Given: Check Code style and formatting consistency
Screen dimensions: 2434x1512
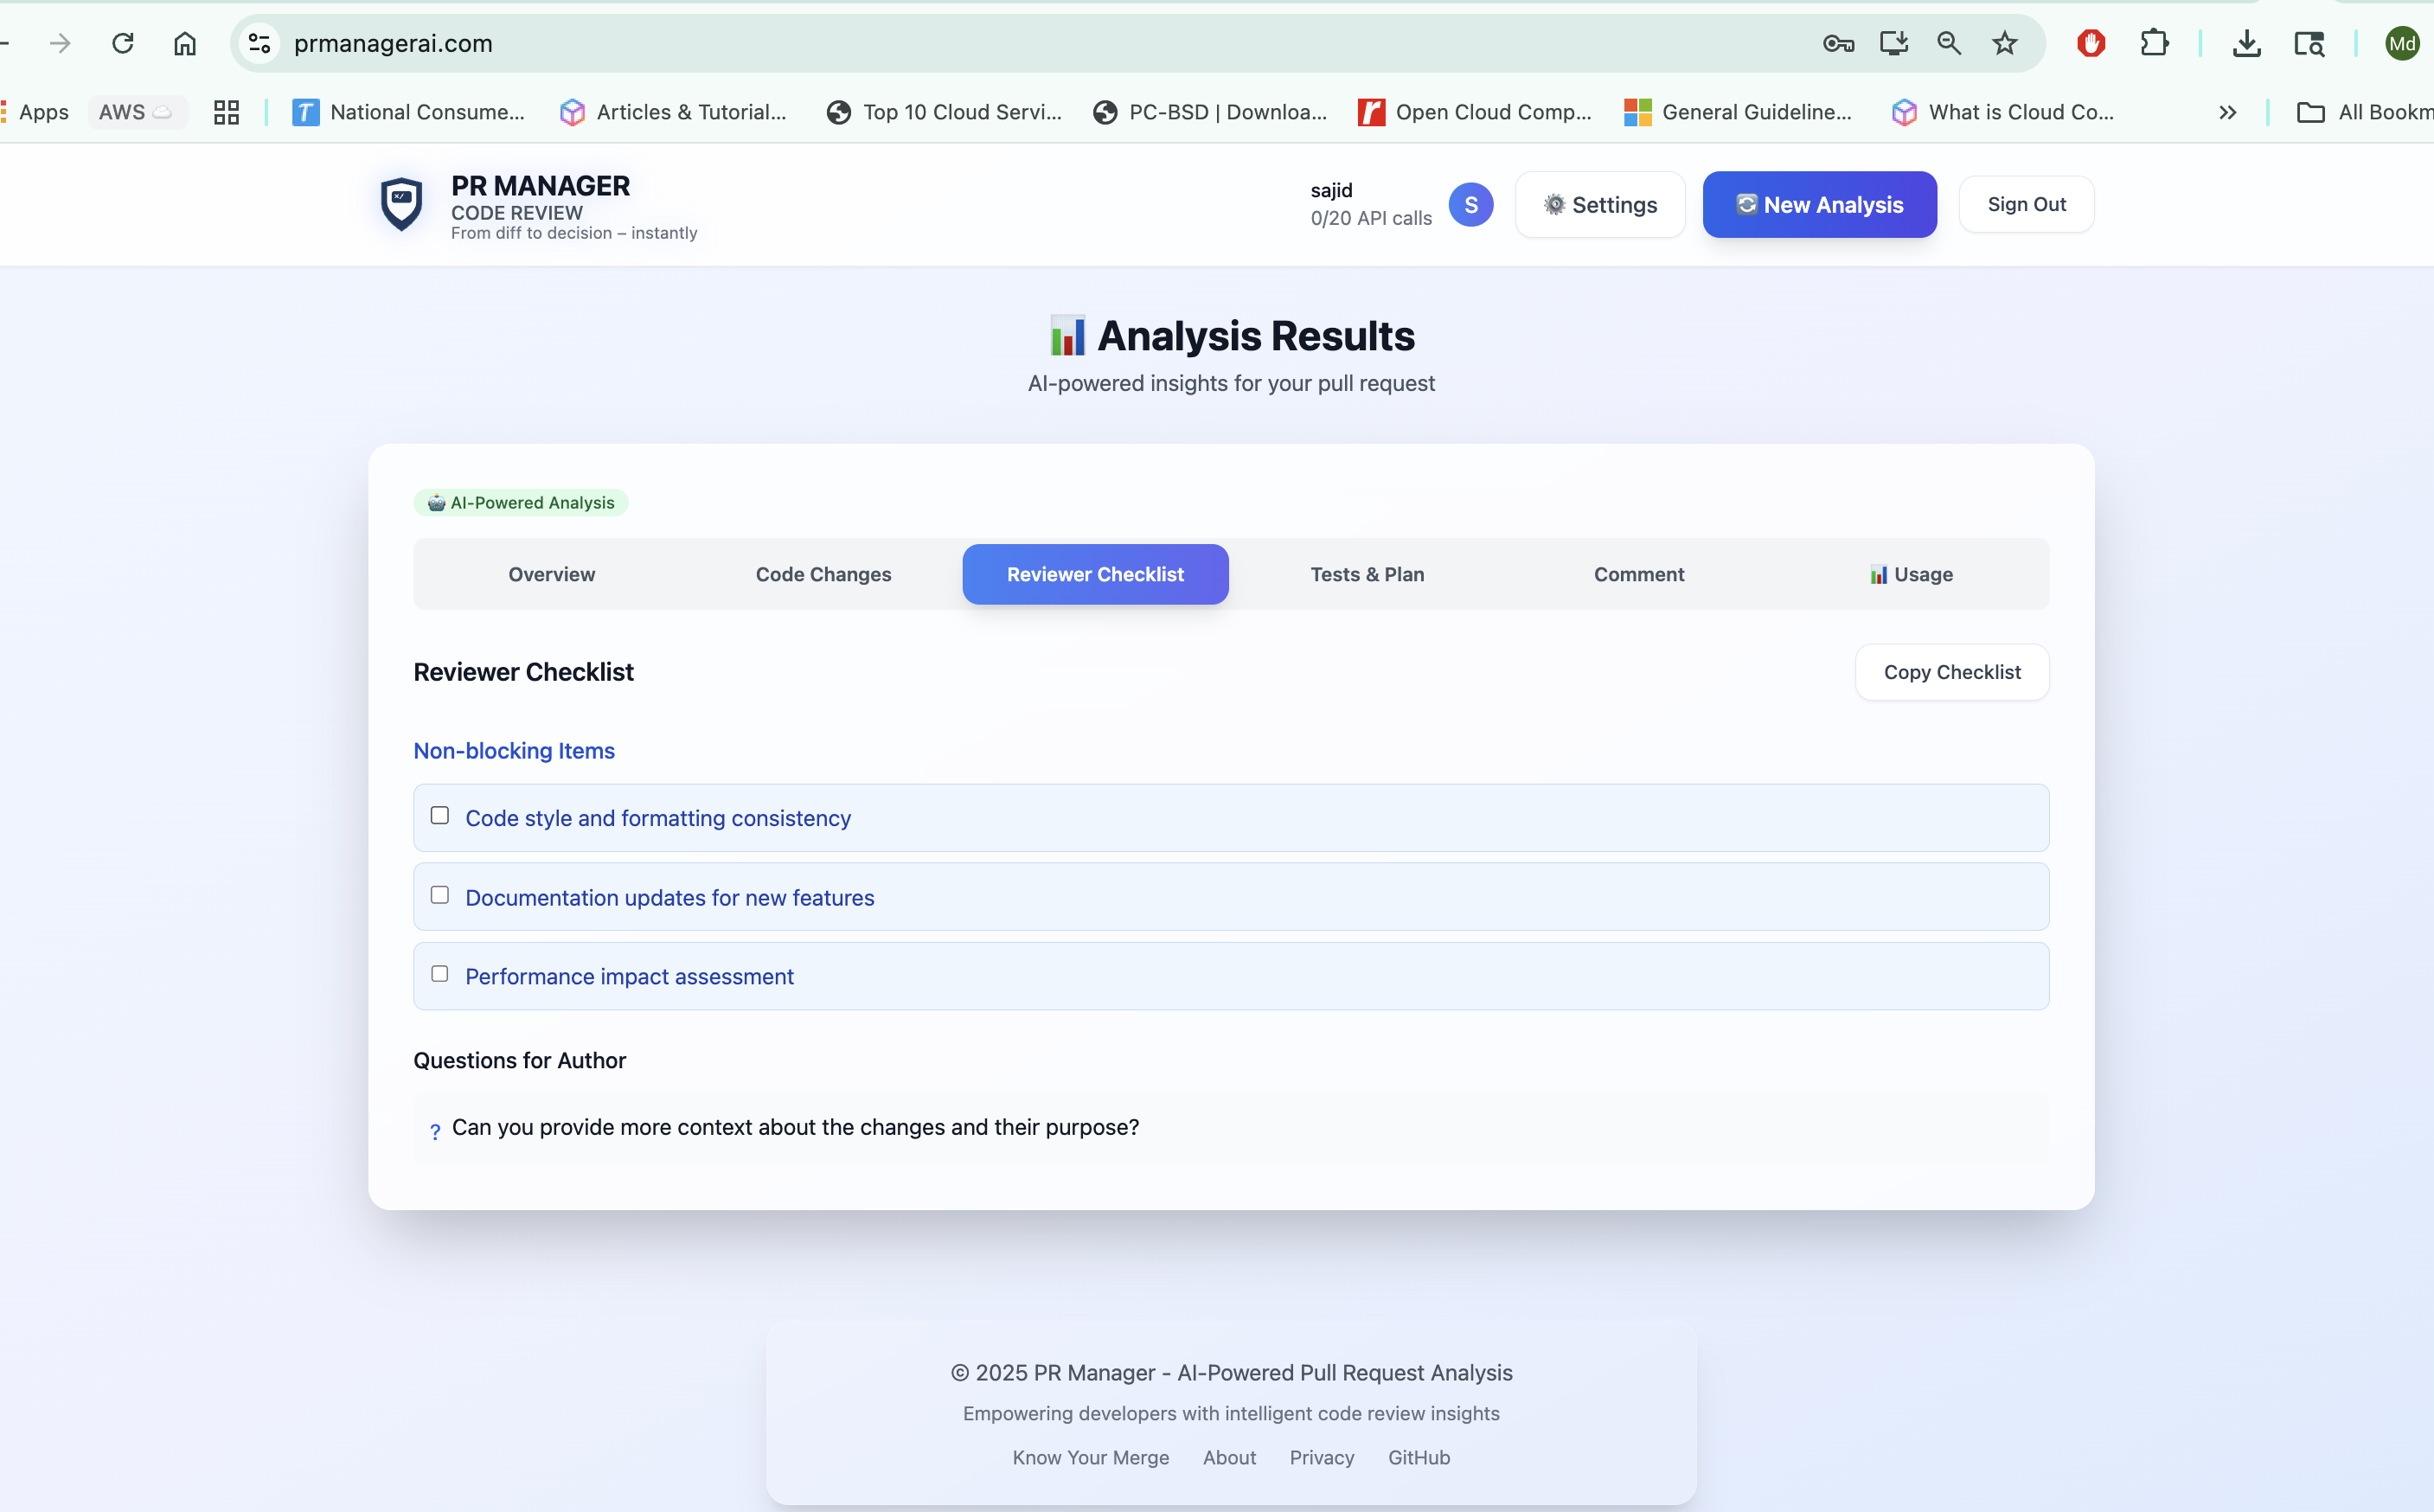Looking at the screenshot, I should pos(440,816).
